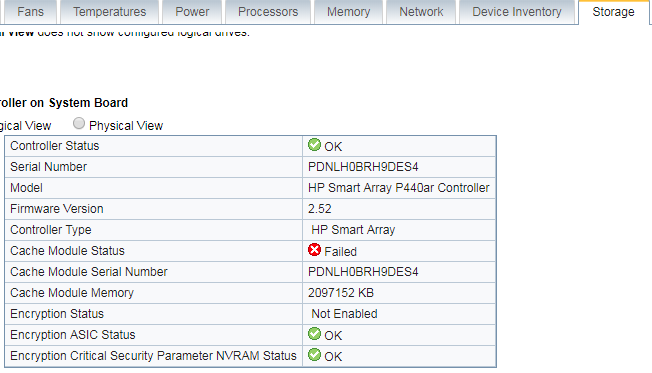Click the HP Smart Array P440ar Controller model text

point(399,188)
